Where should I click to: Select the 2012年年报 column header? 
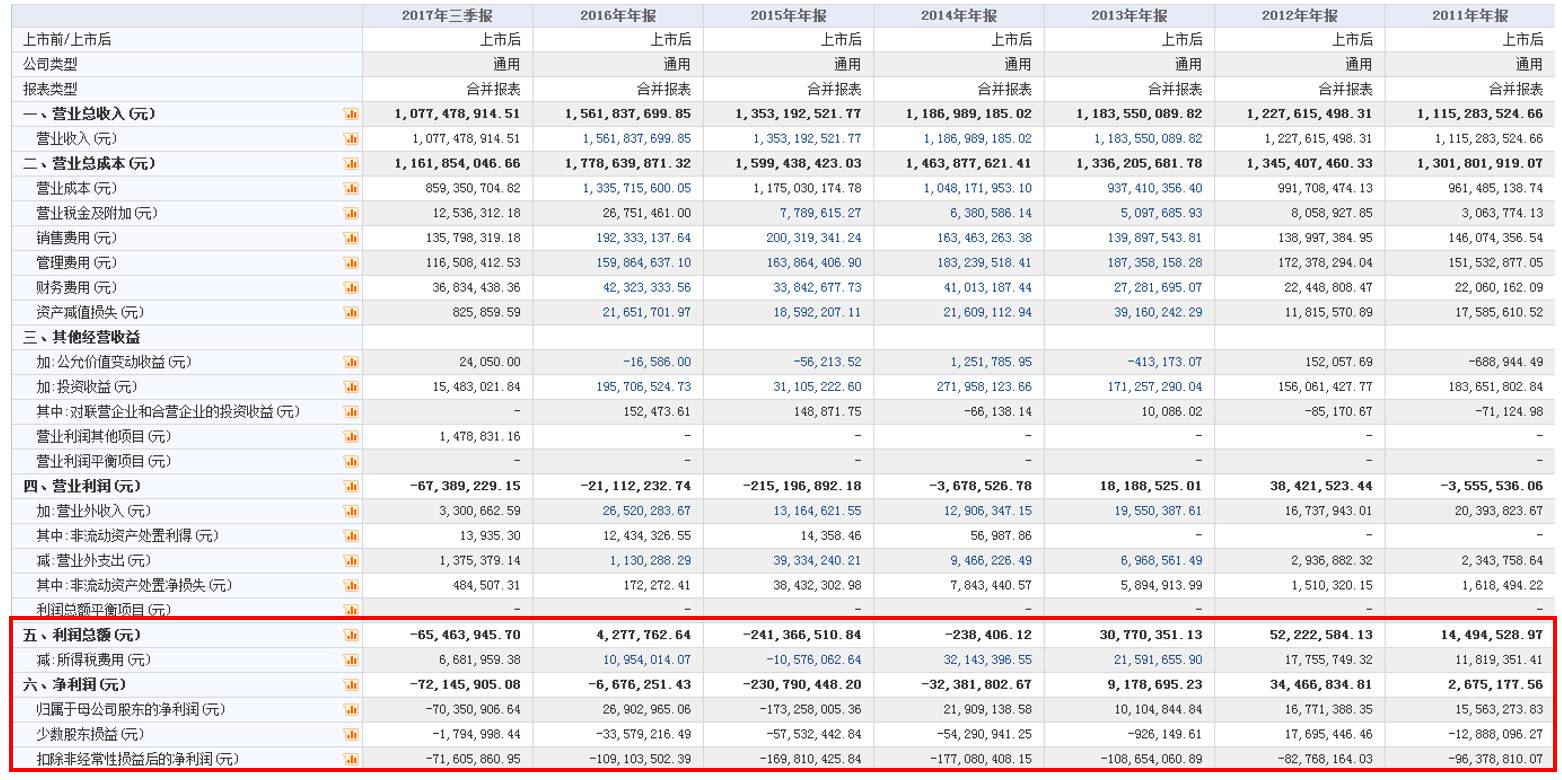click(x=1300, y=16)
